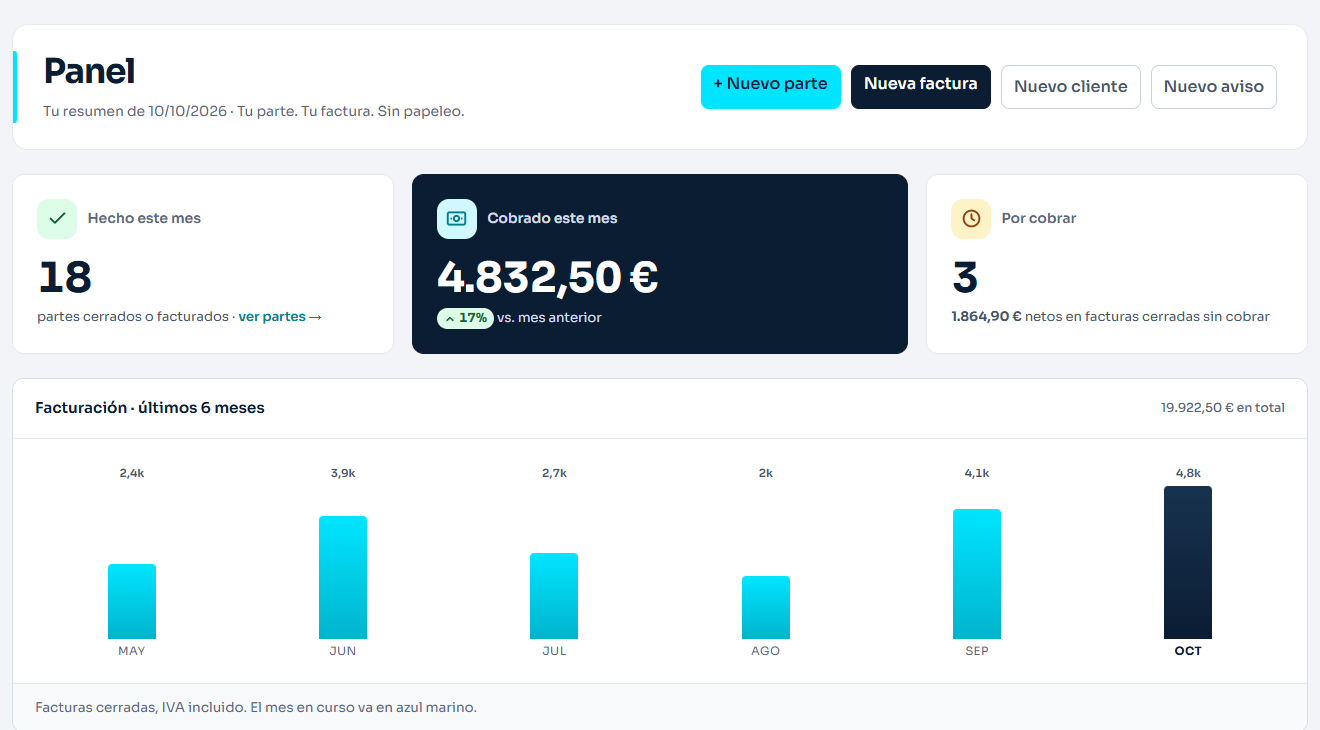
Task: Click the JUL bar in the chart
Action: (x=554, y=596)
